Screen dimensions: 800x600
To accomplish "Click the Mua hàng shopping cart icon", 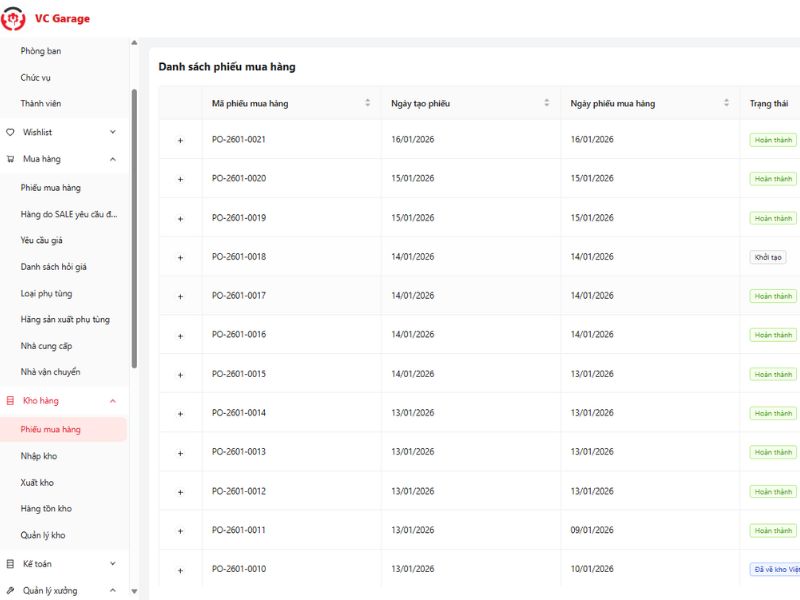I will 11,159.
